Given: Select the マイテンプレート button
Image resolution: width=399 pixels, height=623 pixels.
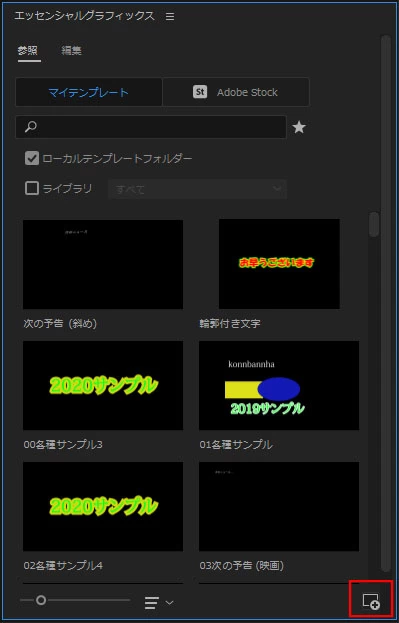Looking at the screenshot, I should [x=89, y=92].
